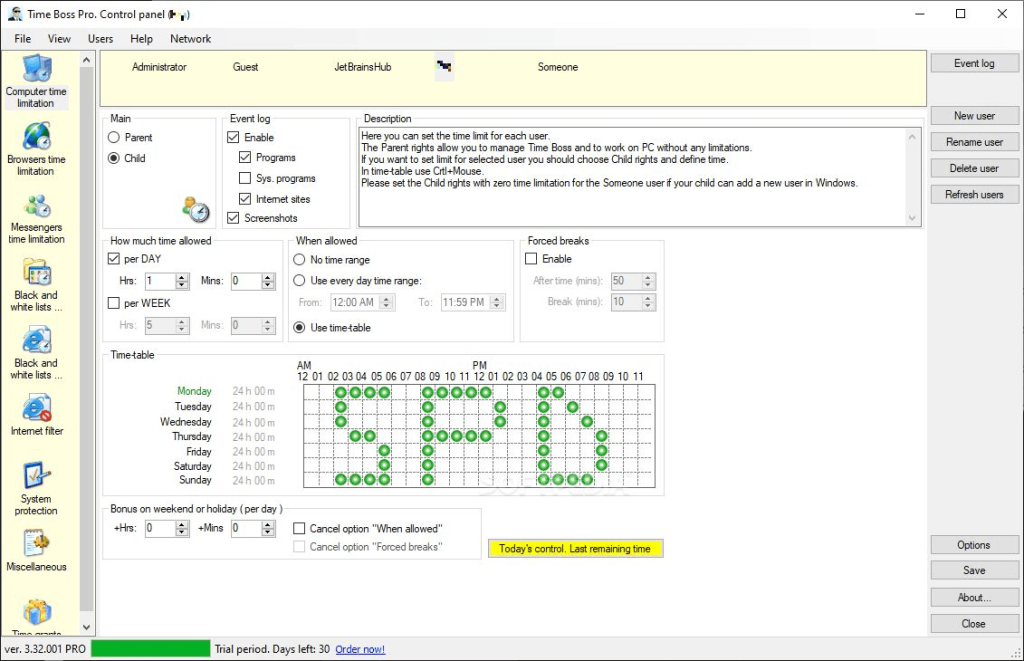Open second Black and white lists icon with browser logo
The image size is (1024, 661).
coord(37,353)
